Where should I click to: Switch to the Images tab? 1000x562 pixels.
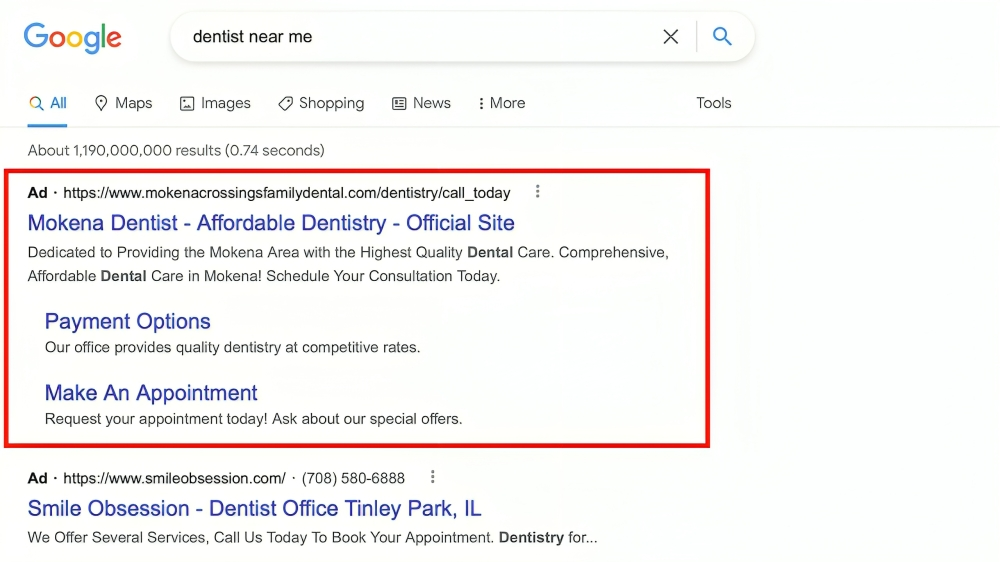point(215,103)
